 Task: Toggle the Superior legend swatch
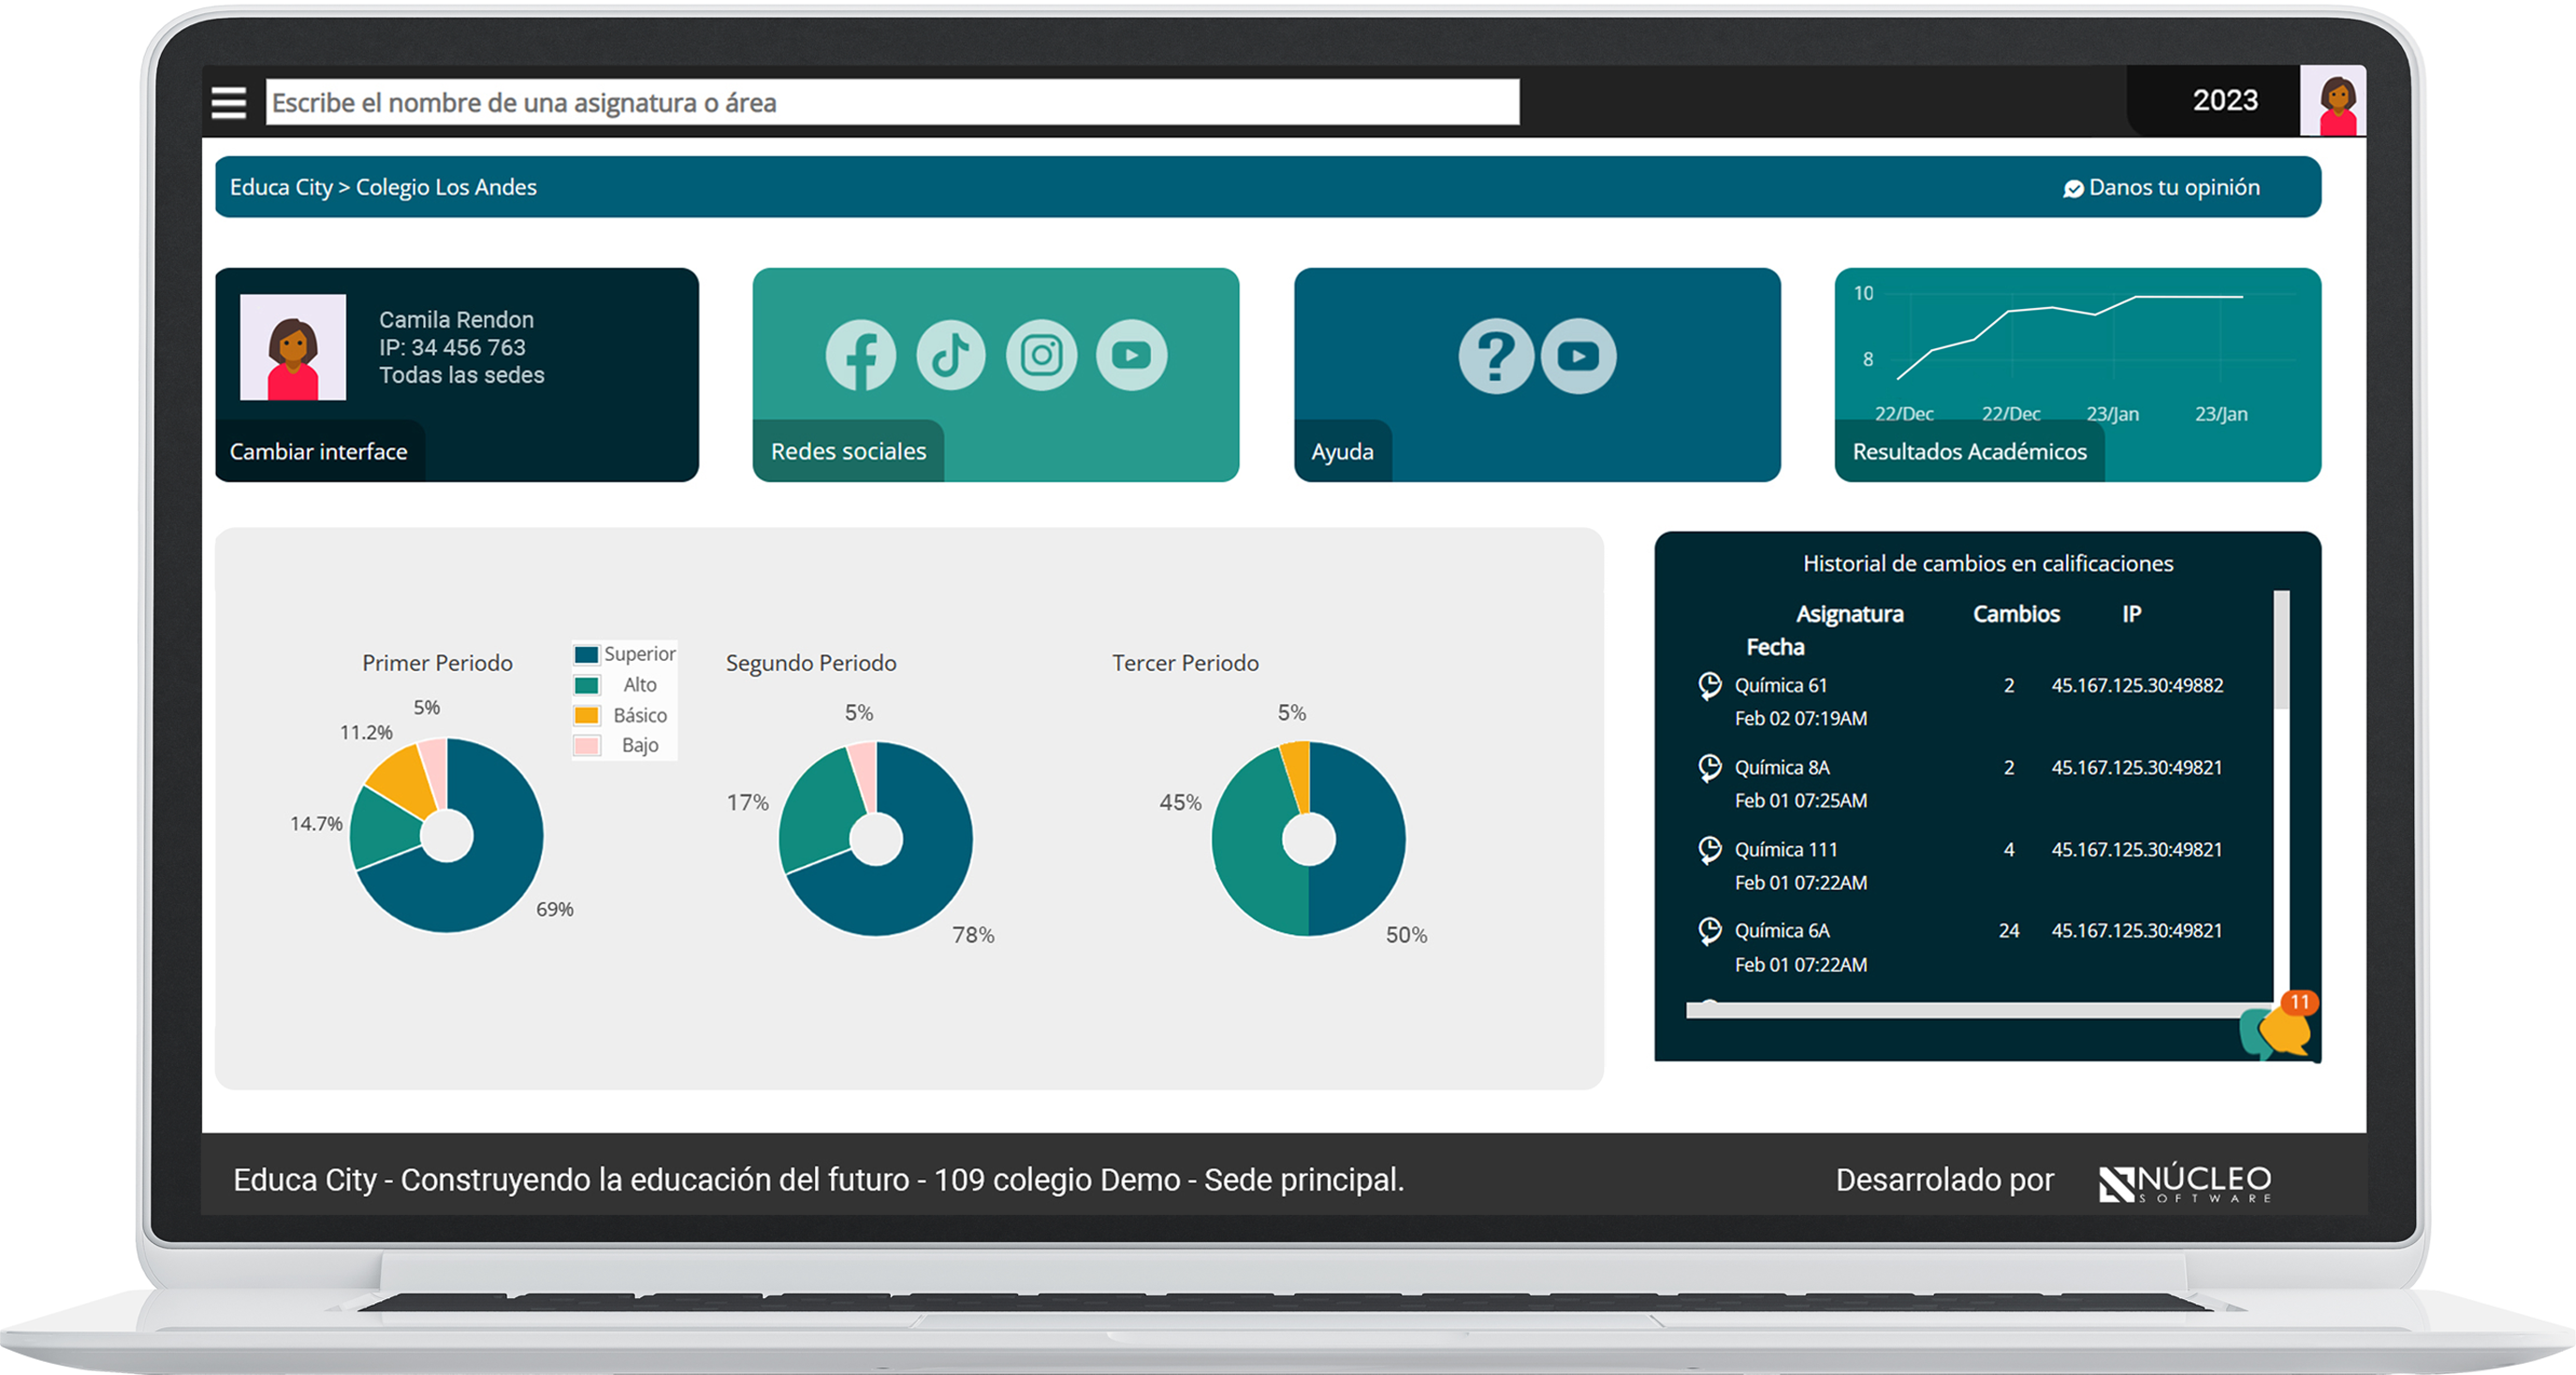click(x=587, y=654)
